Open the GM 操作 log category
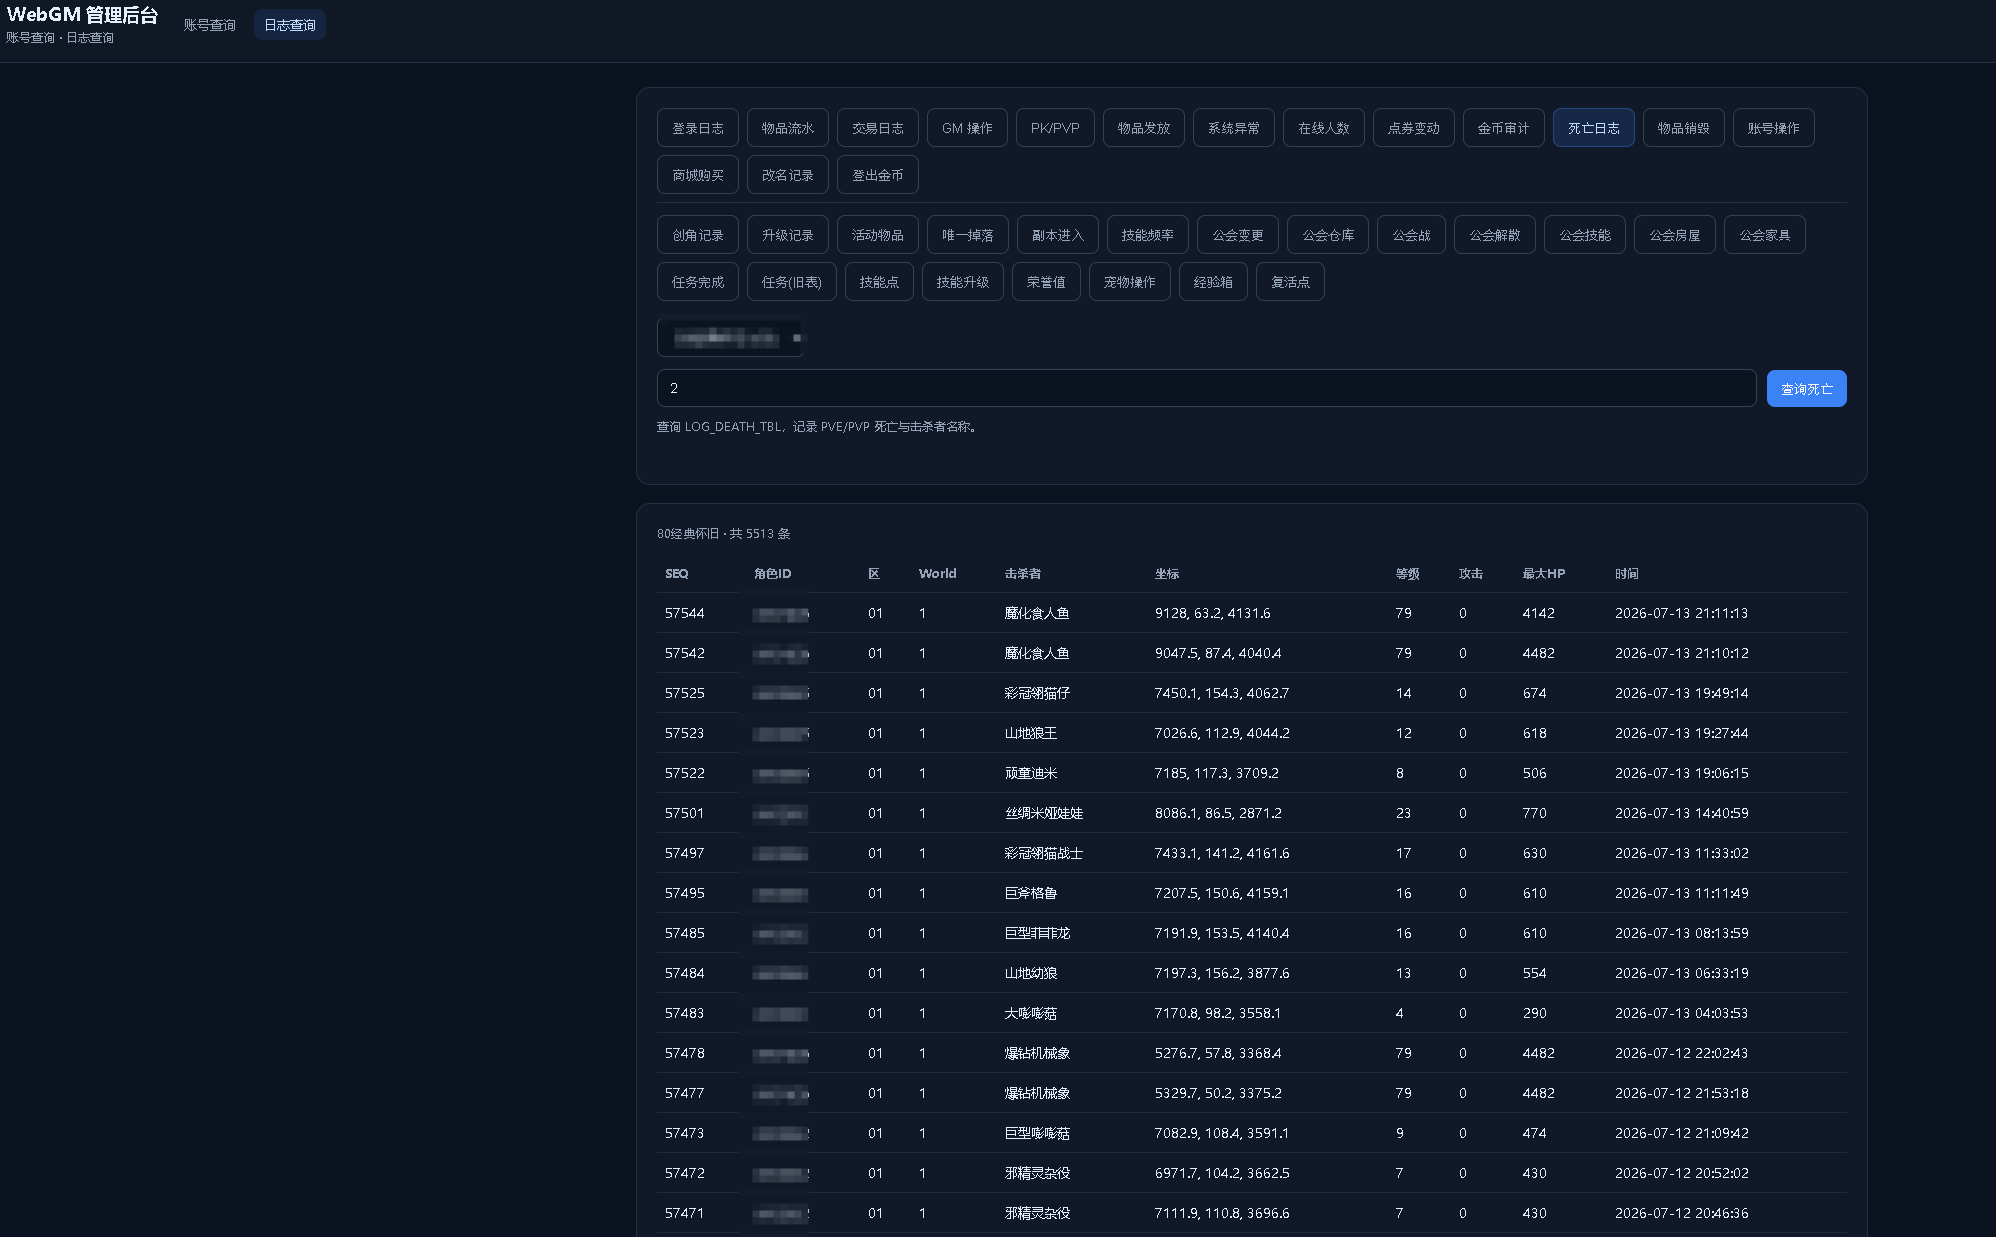 tap(967, 128)
